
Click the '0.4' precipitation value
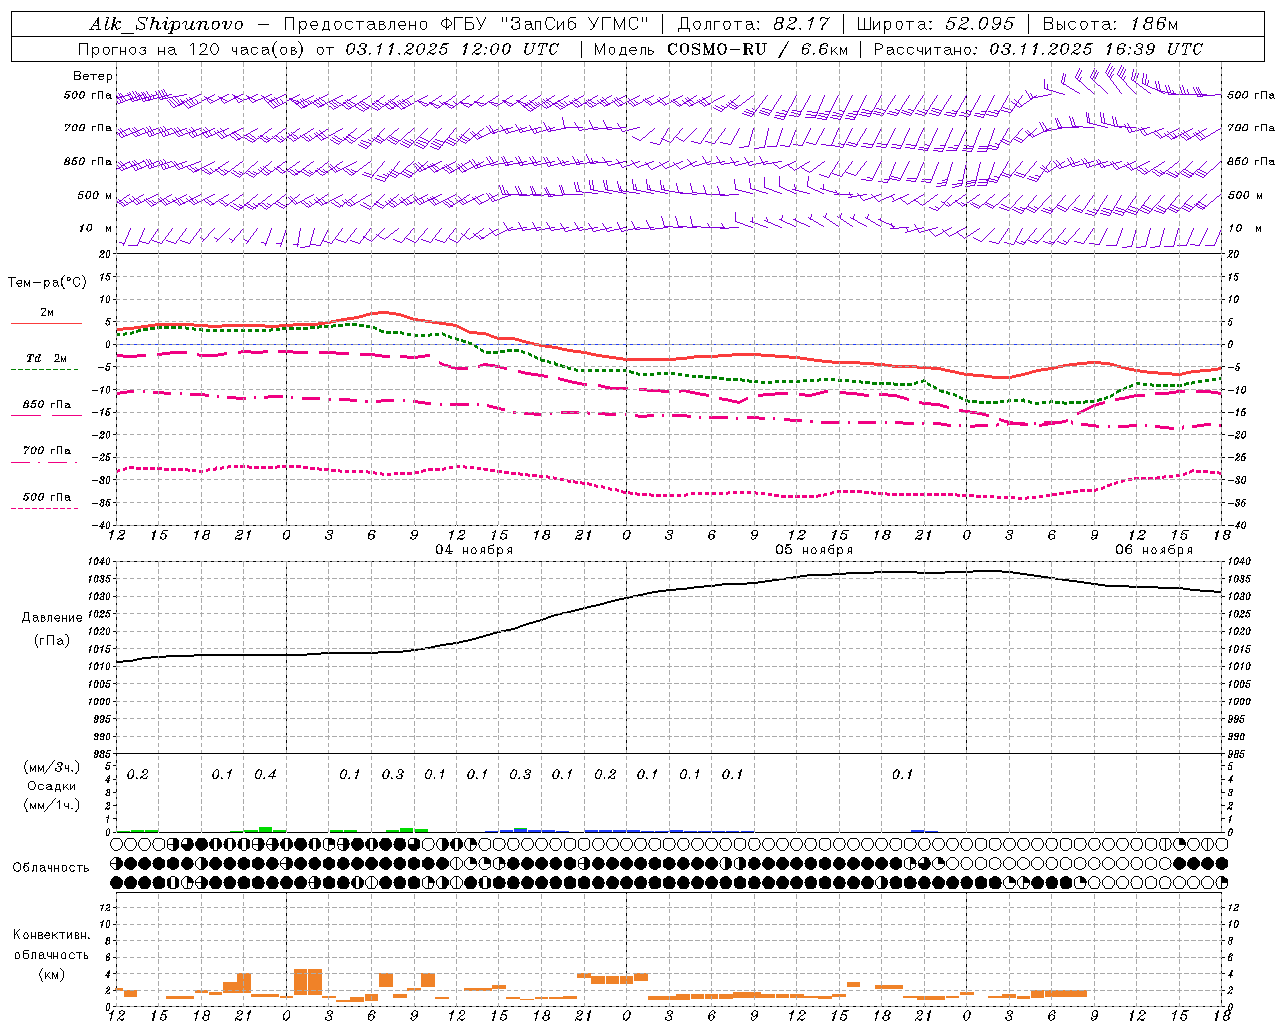click(x=265, y=774)
